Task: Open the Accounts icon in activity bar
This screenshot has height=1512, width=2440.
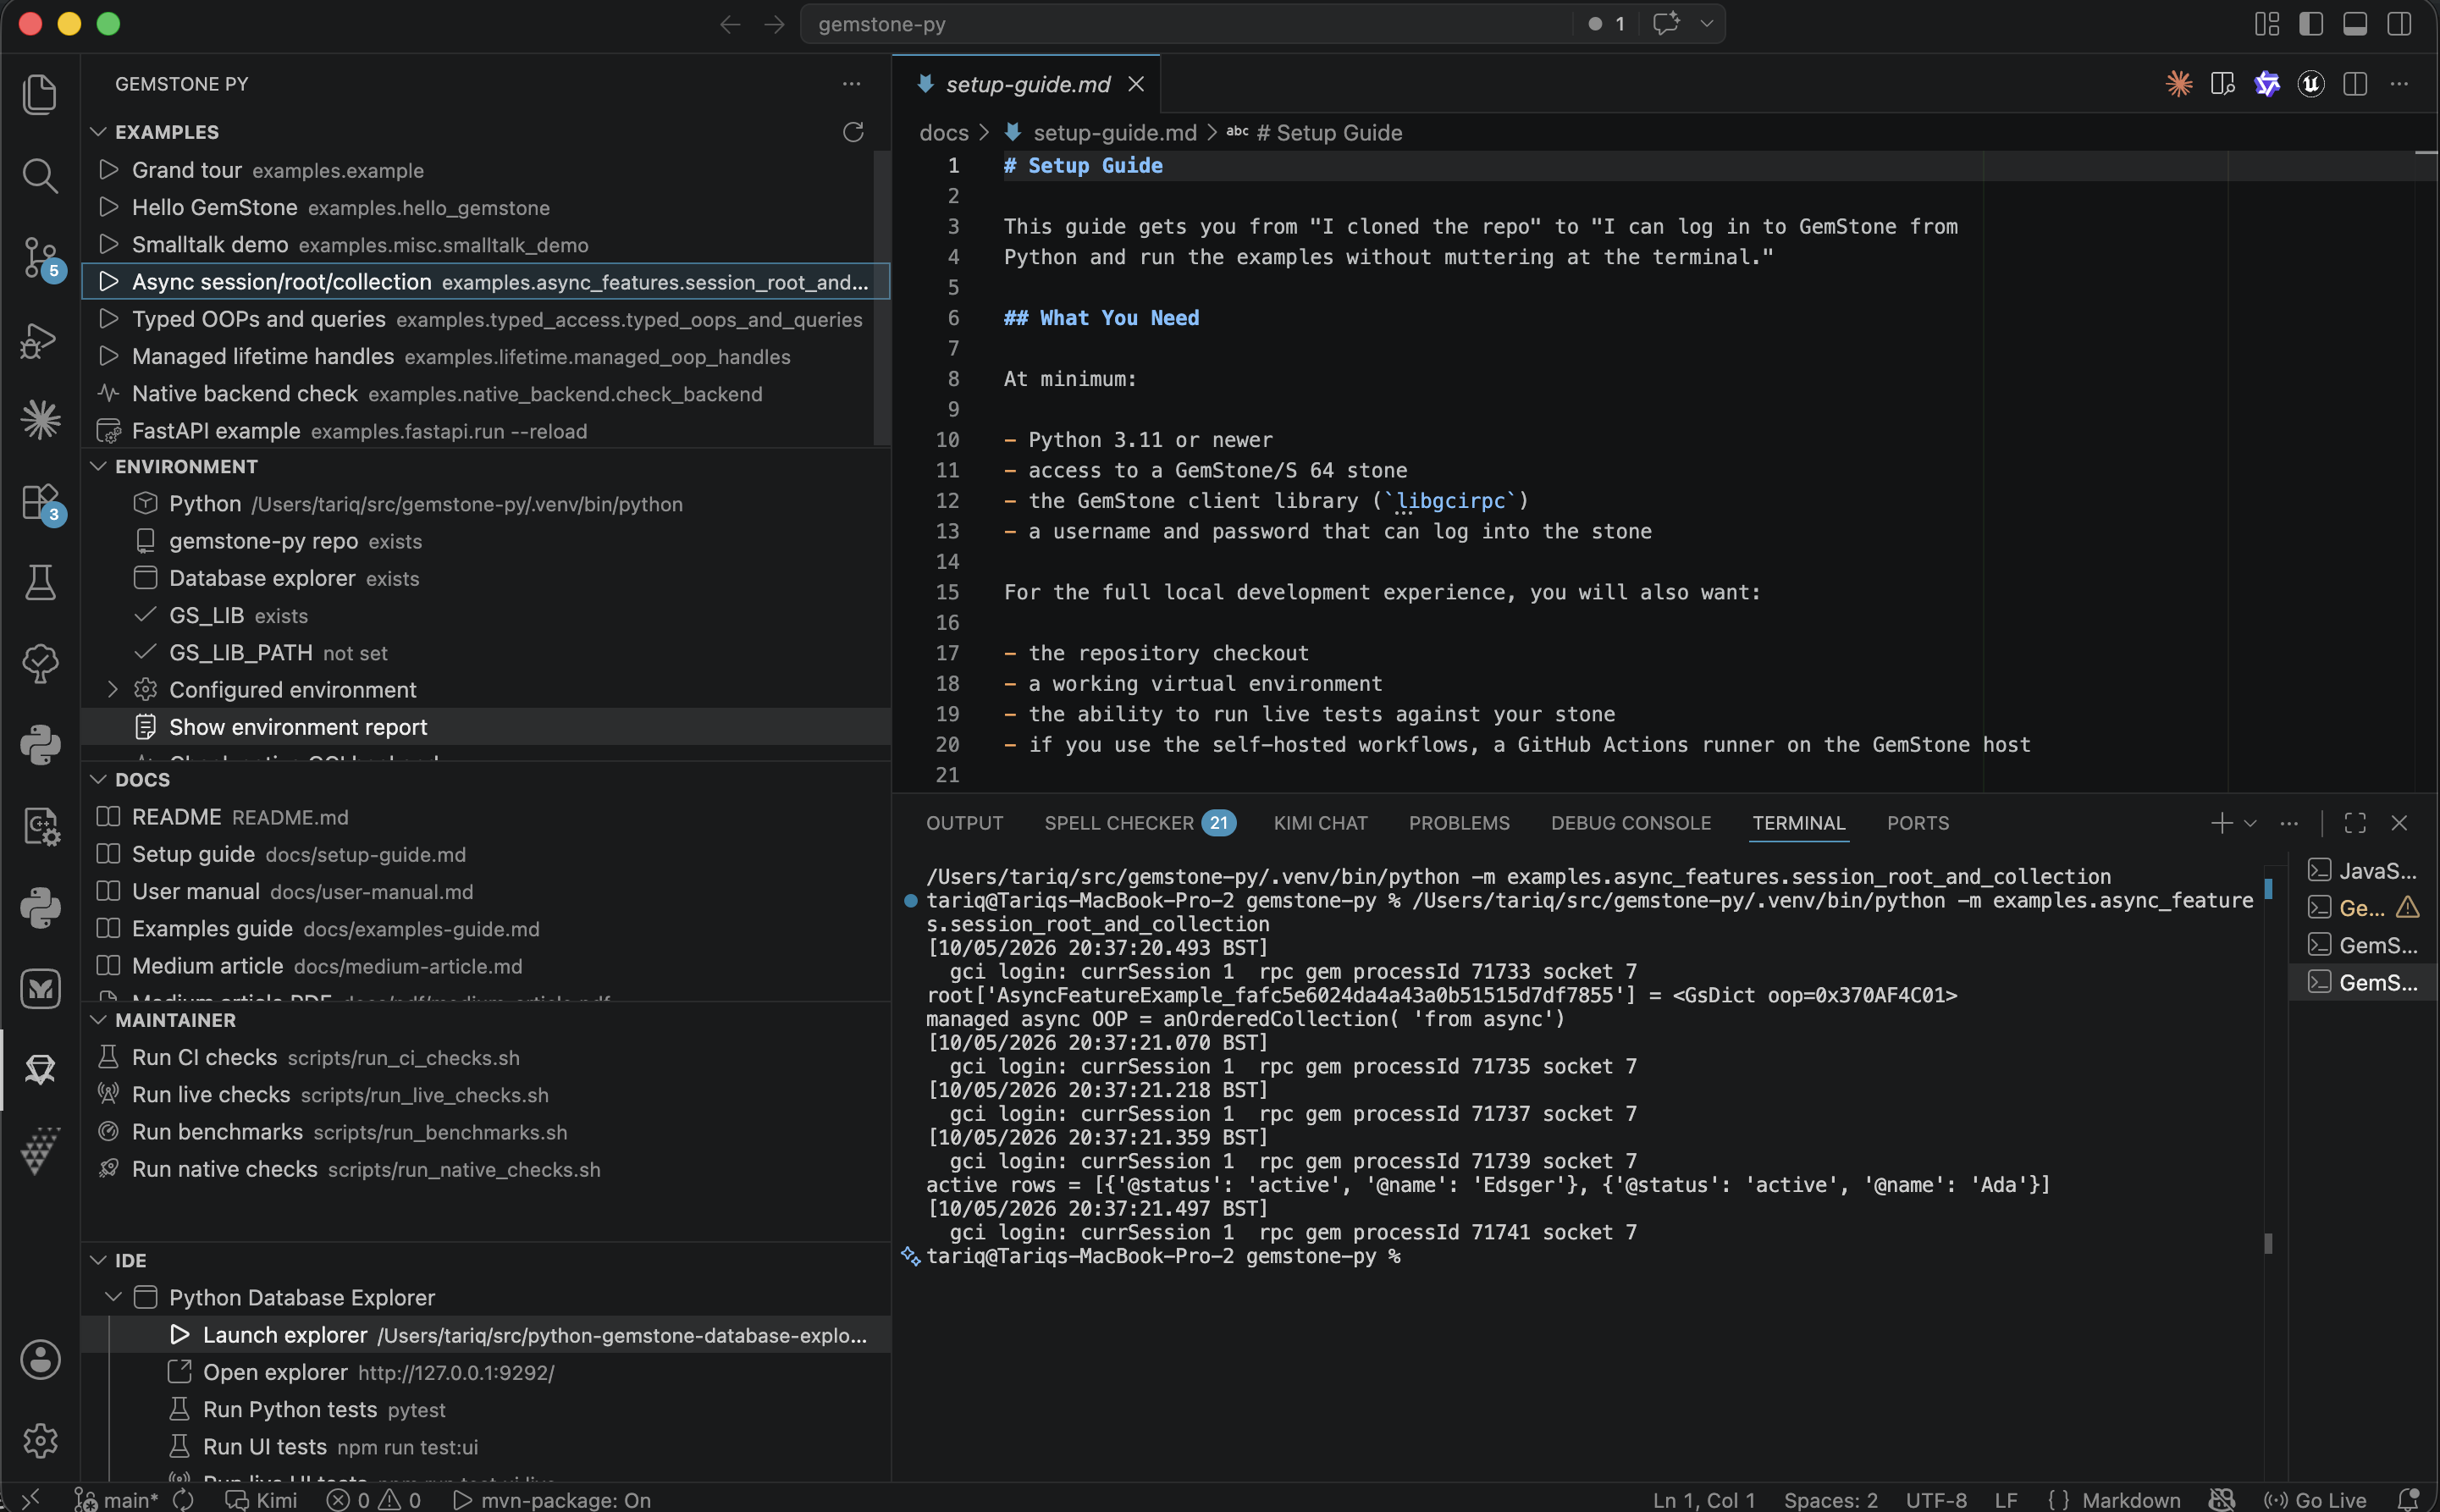Action: (x=40, y=1360)
